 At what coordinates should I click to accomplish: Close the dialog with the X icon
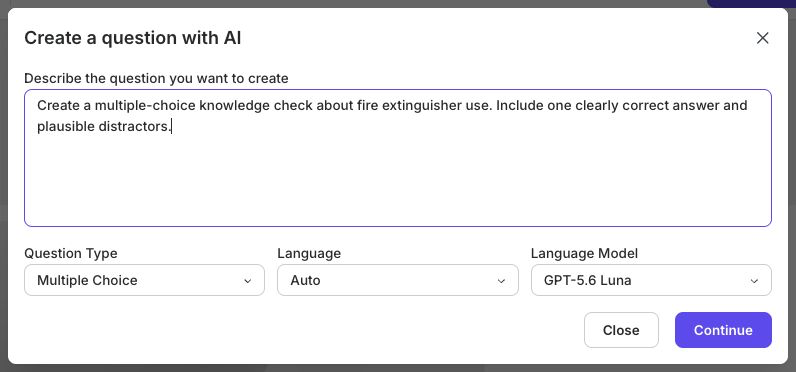coord(762,38)
